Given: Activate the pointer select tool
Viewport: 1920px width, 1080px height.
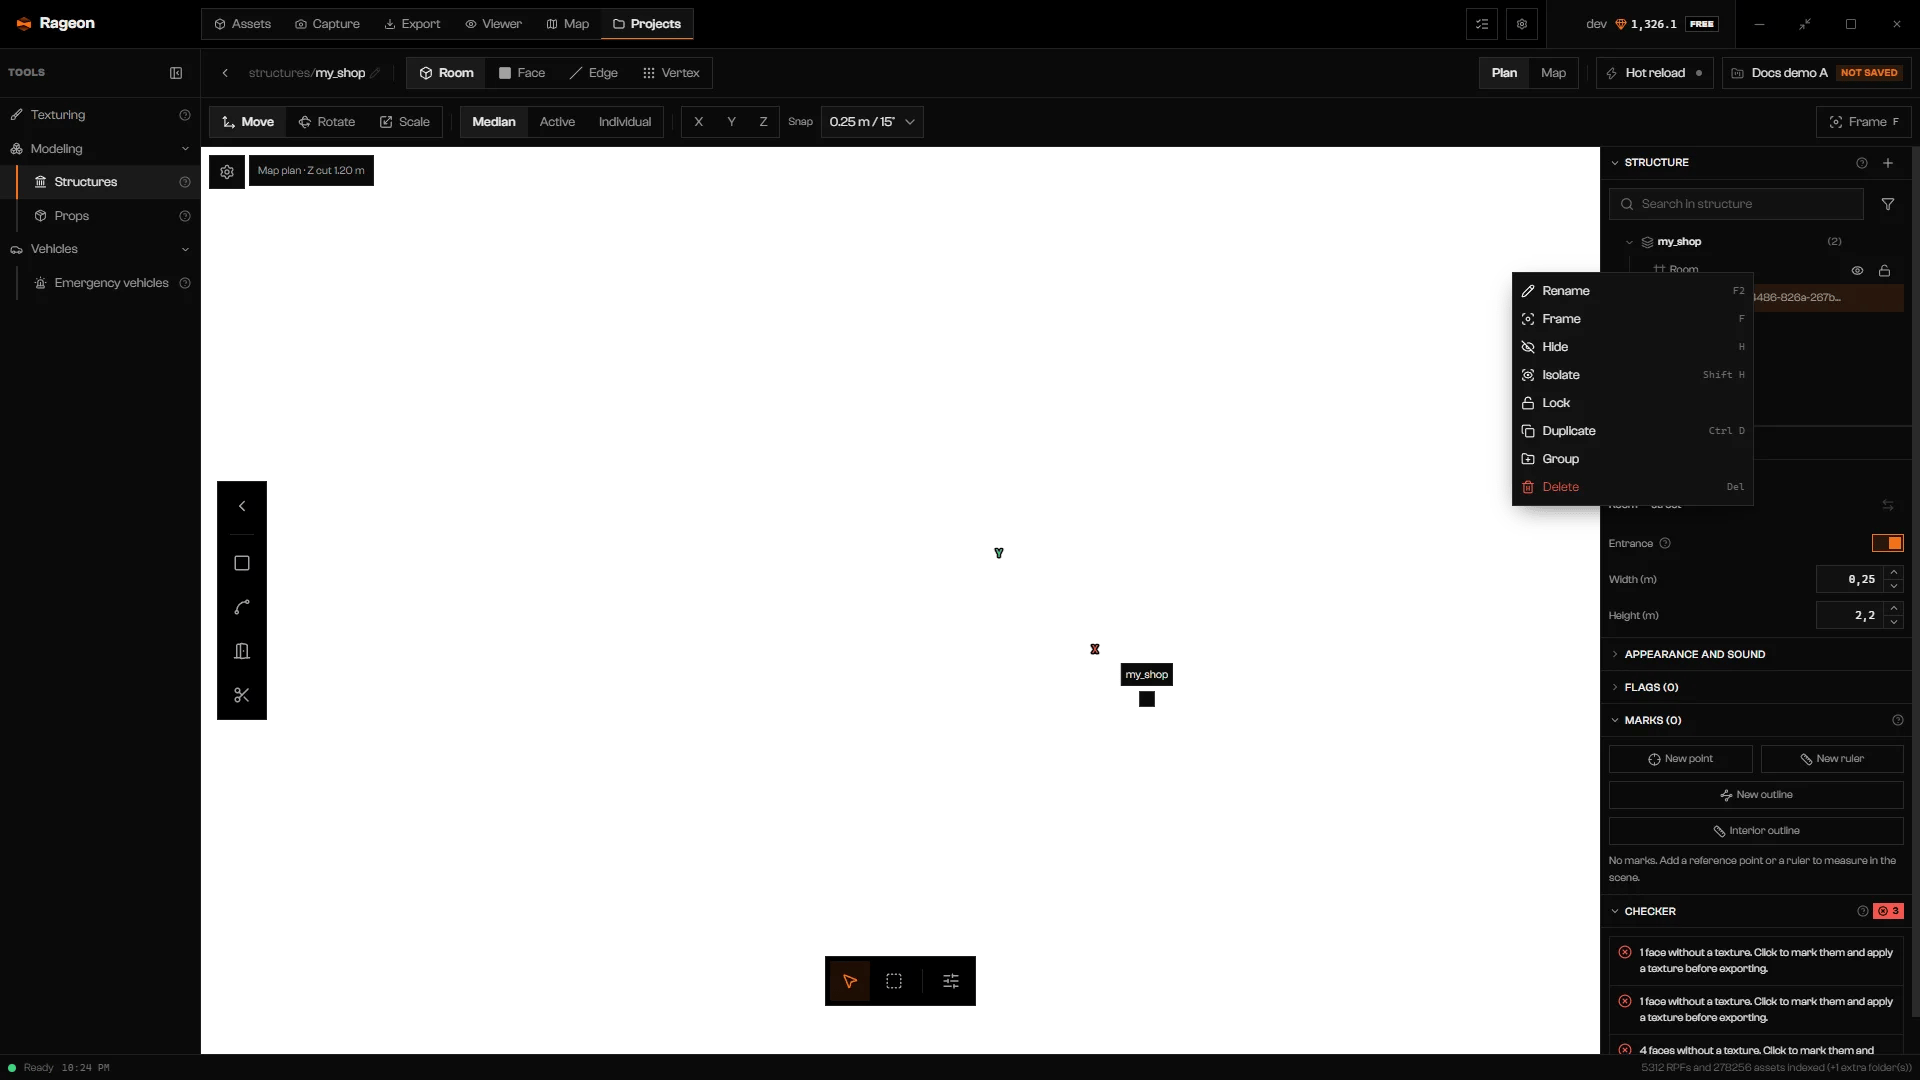Looking at the screenshot, I should coord(850,981).
